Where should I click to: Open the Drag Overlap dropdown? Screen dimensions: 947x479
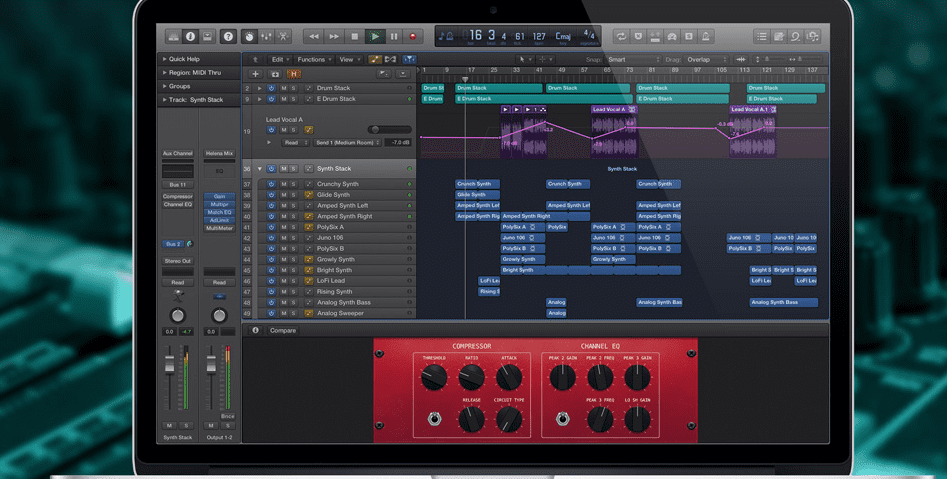click(x=707, y=60)
